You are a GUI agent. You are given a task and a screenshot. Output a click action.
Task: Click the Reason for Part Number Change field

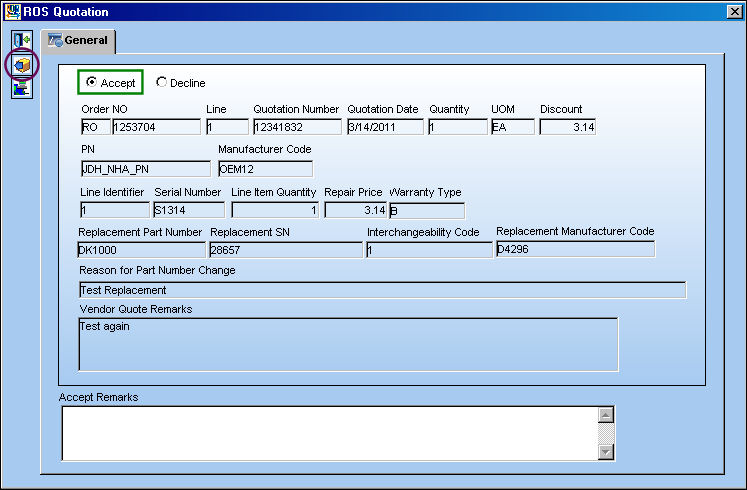click(383, 290)
